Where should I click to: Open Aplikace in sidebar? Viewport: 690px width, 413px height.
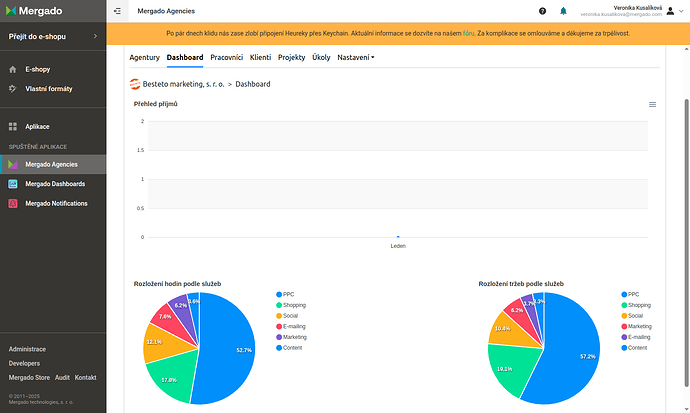pyautogui.click(x=53, y=127)
